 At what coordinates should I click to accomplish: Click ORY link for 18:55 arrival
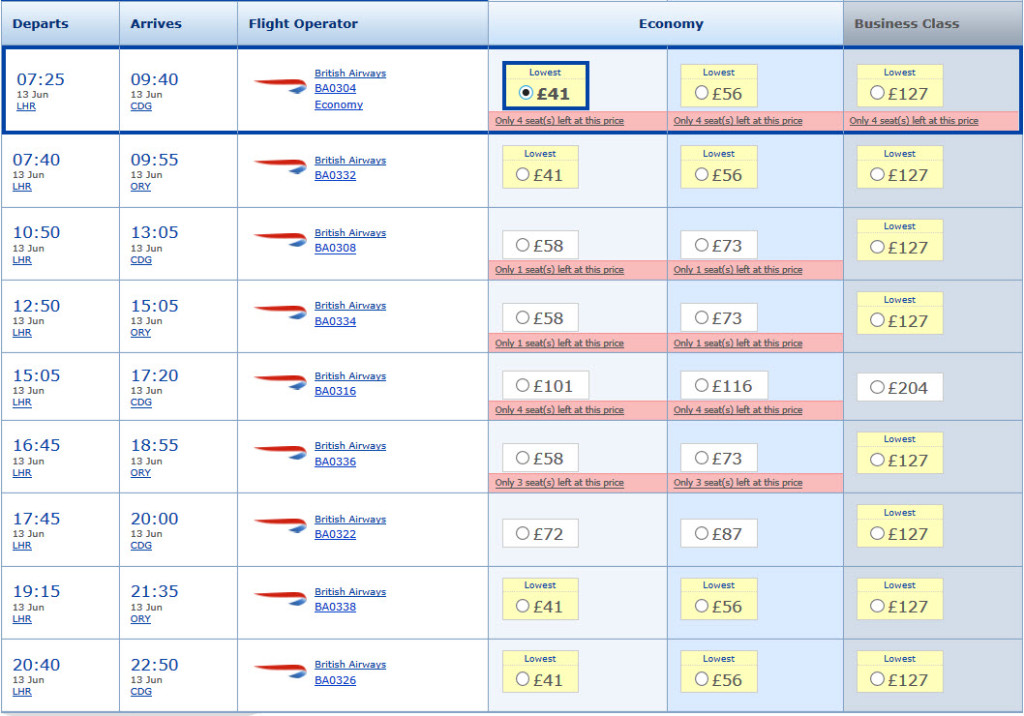tap(140, 472)
